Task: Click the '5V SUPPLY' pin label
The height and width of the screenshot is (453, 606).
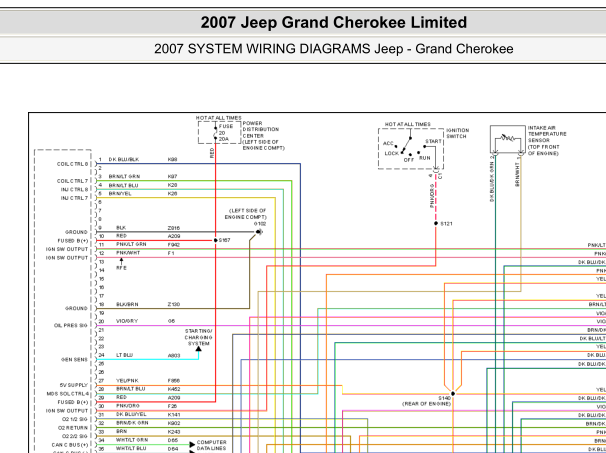Action: click(x=73, y=385)
